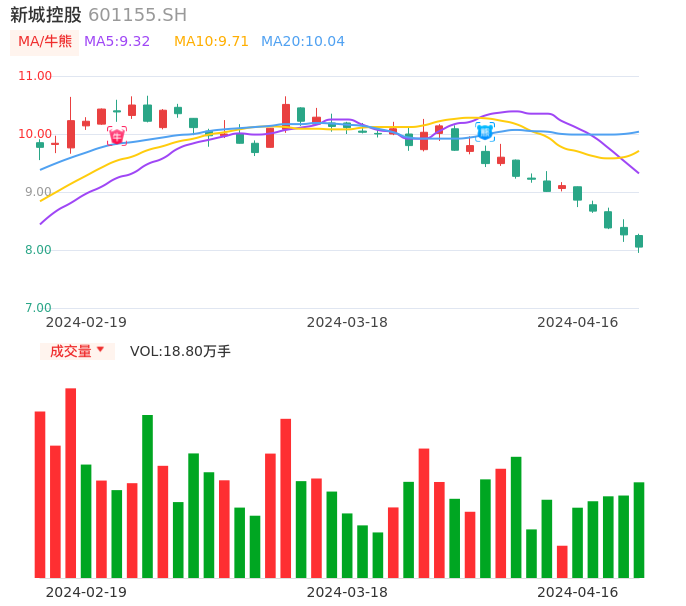The width and height of the screenshot is (686, 606).
Task: Click the last green volume bar
Action: click(x=639, y=530)
